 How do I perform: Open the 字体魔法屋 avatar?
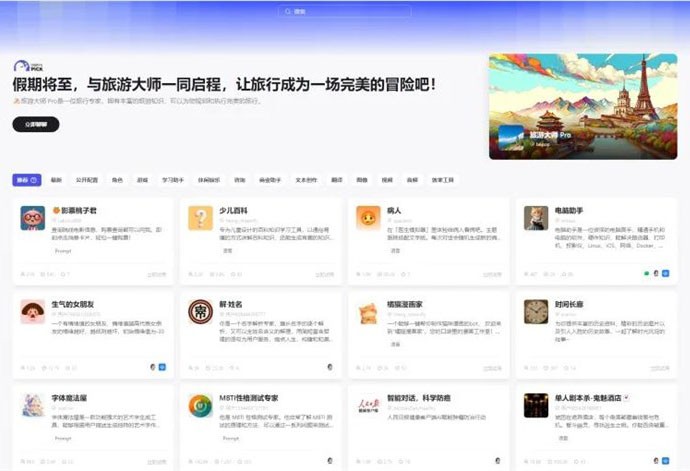click(x=33, y=405)
